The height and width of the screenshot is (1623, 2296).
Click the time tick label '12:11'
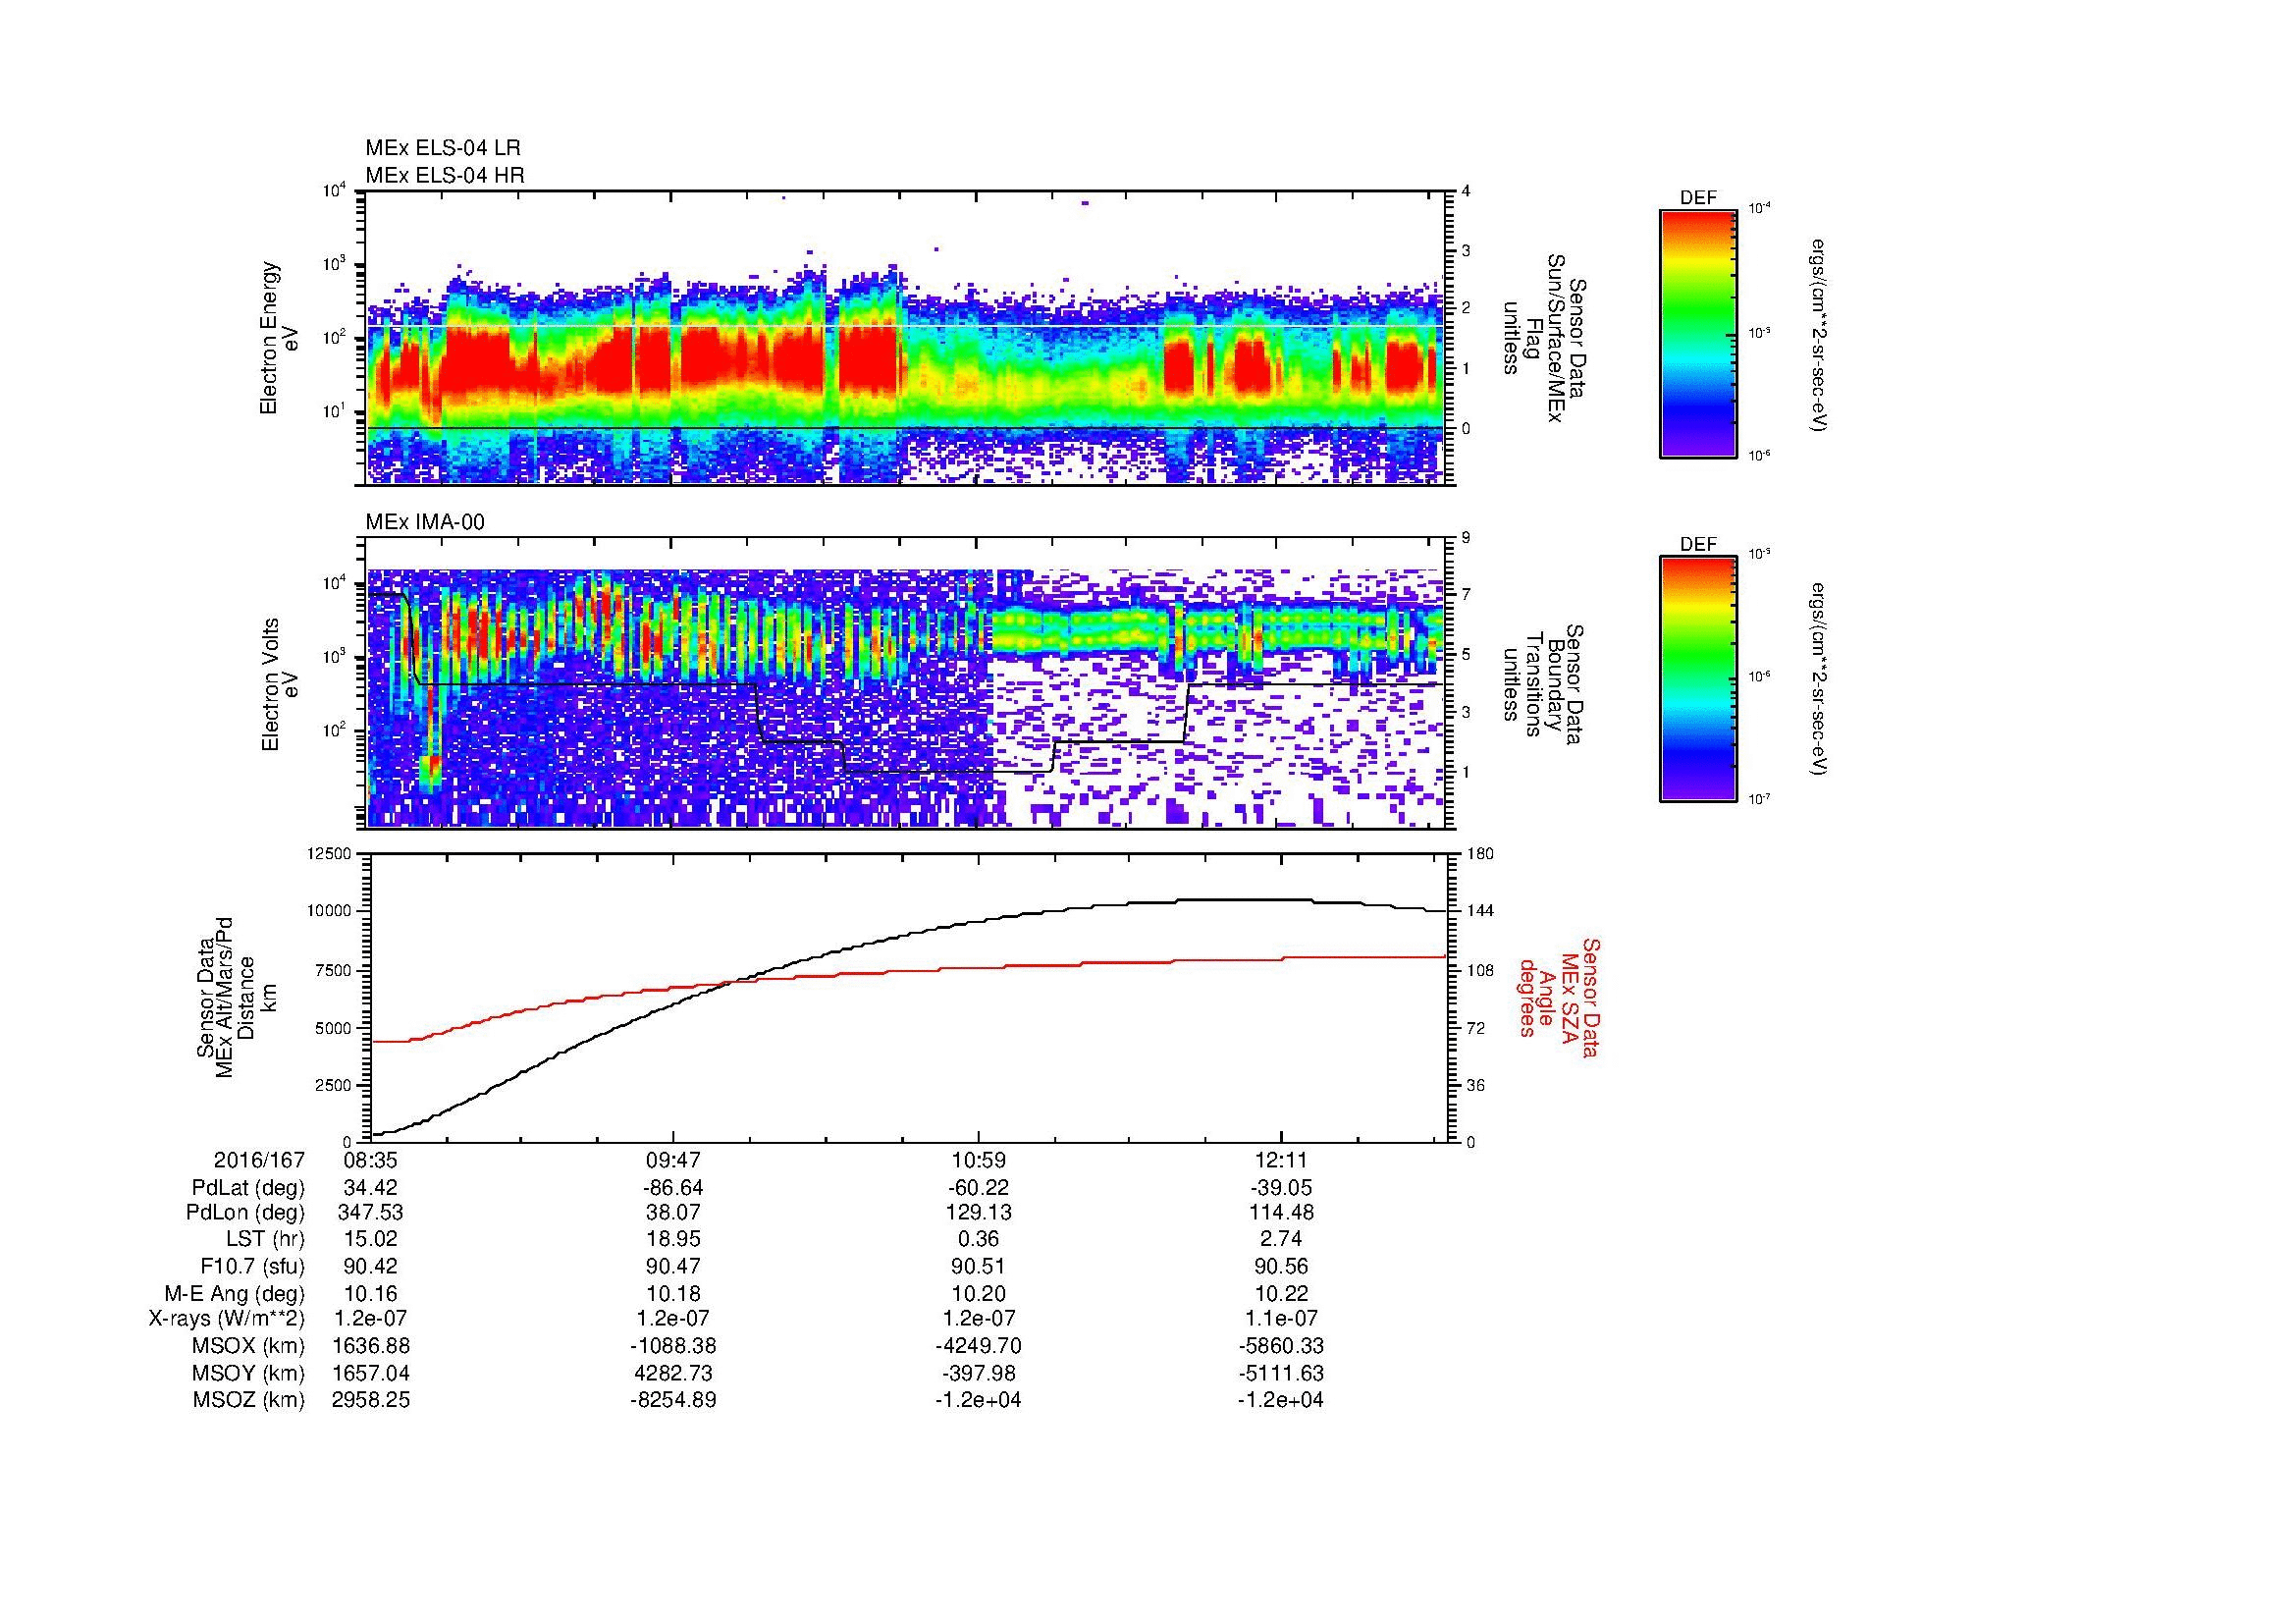pyautogui.click(x=1281, y=1160)
